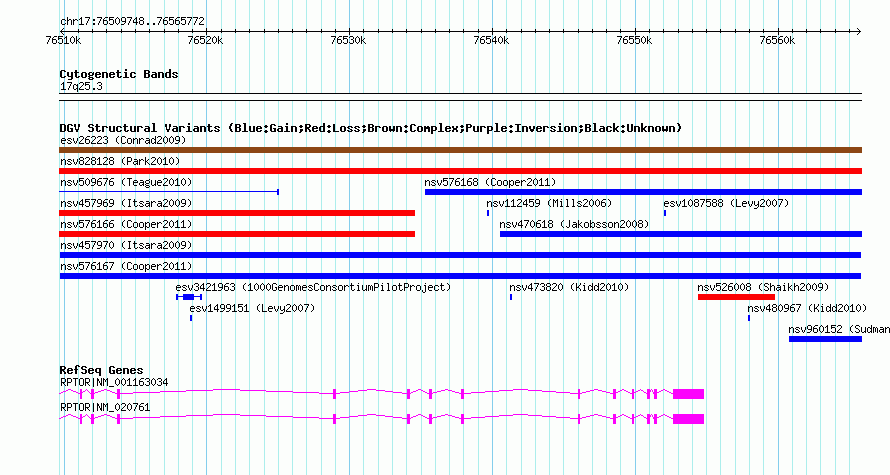Screen dimensions: 890x475
Task: Click the esv26223 brown complex variant bar
Action: 460,150
